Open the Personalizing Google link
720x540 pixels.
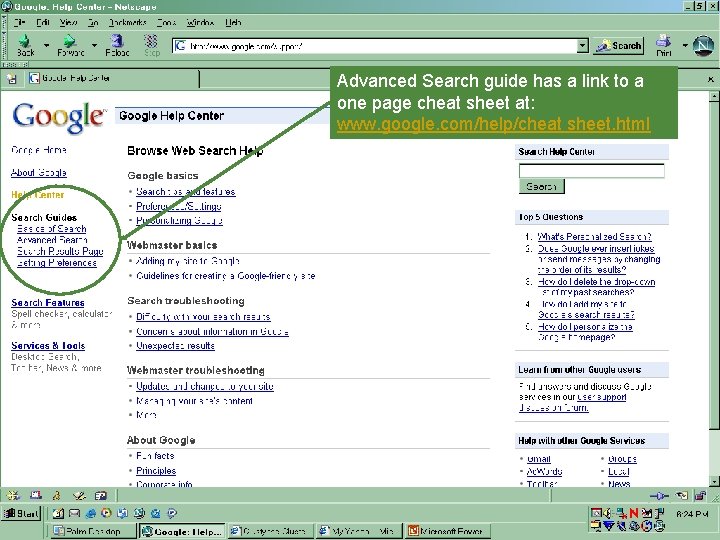tap(179, 220)
